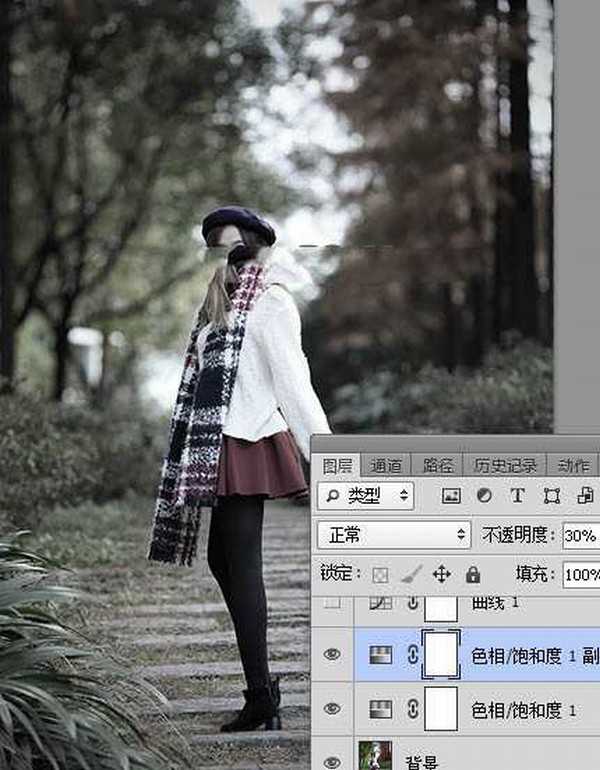This screenshot has width=600, height=770.
Task: Hide the 色相/饱和度 1 副本 layer
Action: 332,655
